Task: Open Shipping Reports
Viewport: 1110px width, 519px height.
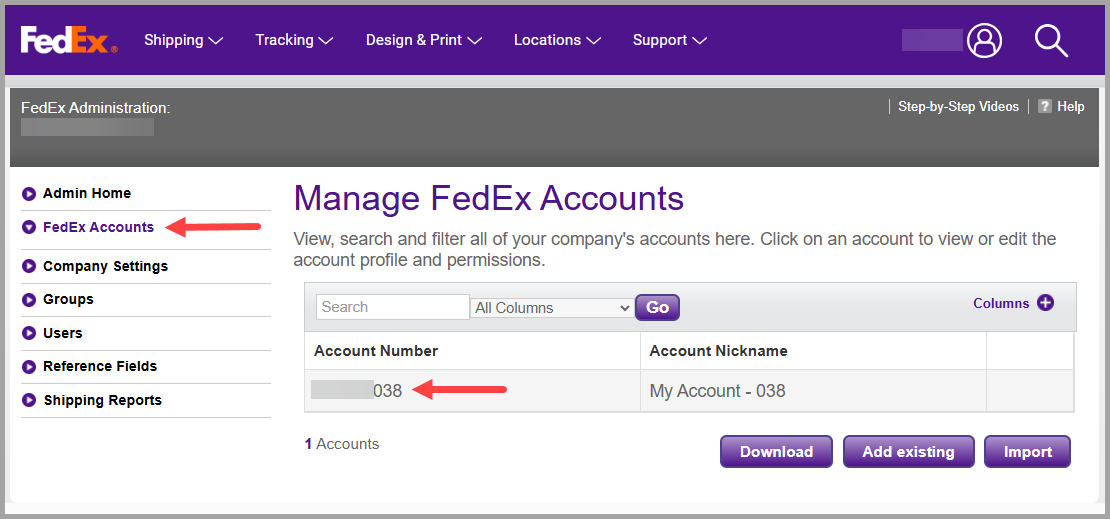Action: tap(103, 400)
